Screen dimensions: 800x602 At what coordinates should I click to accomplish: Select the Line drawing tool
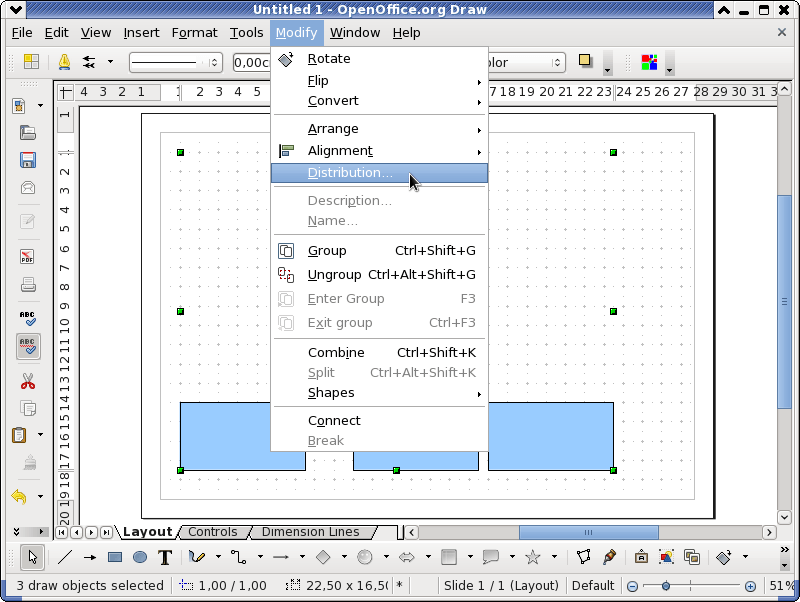pyautogui.click(x=65, y=557)
